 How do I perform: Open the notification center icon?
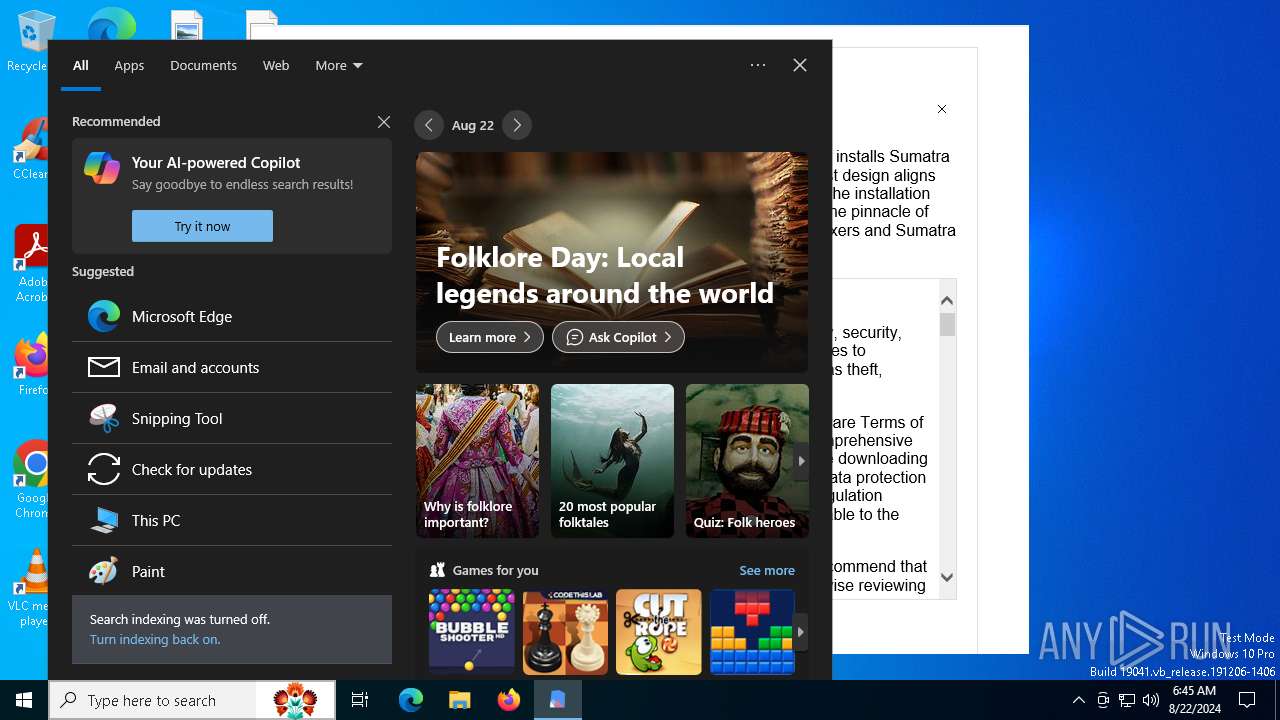point(1247,700)
